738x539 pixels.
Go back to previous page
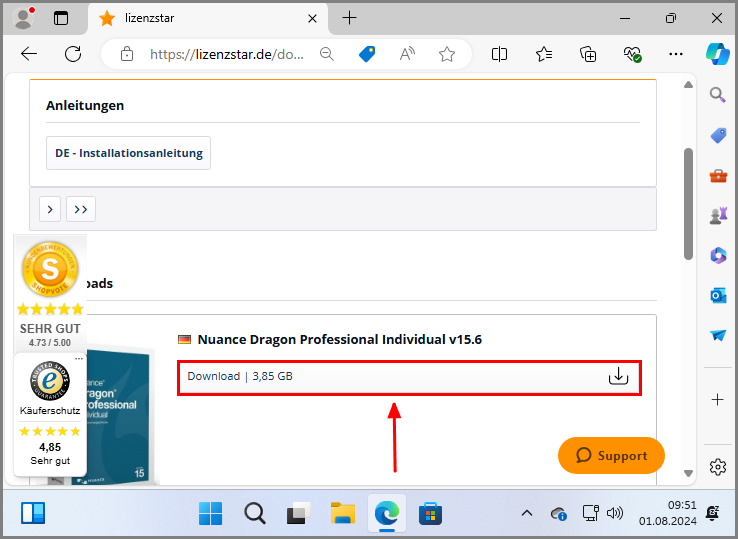pyautogui.click(x=29, y=54)
